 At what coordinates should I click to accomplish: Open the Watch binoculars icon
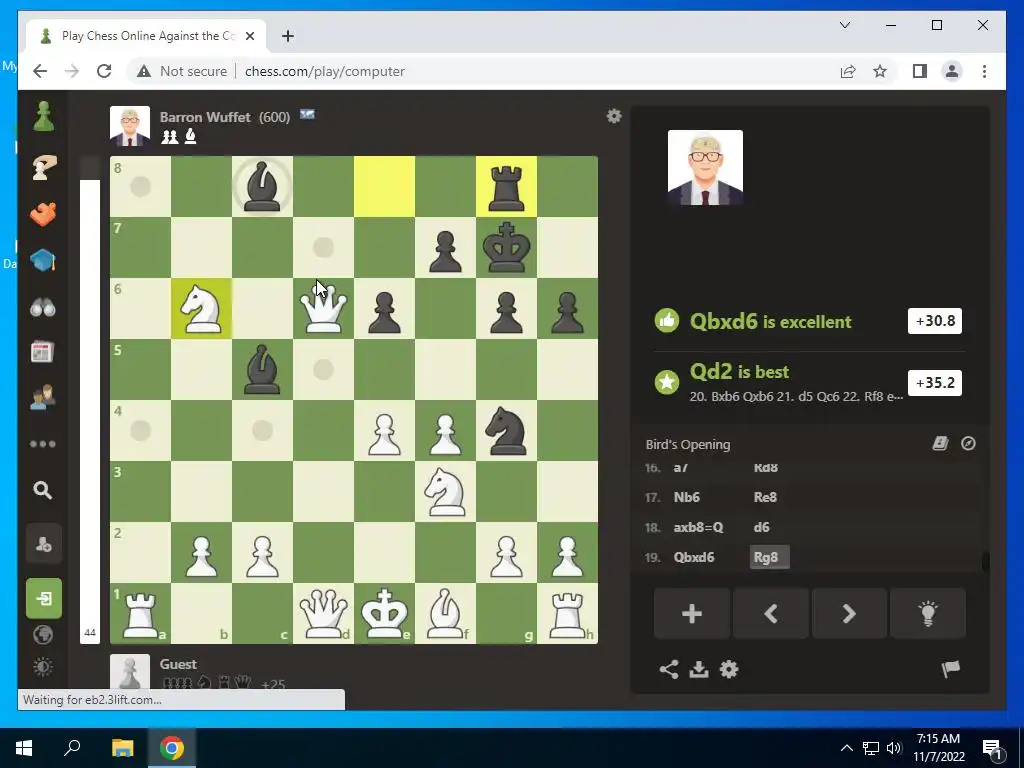[43, 307]
